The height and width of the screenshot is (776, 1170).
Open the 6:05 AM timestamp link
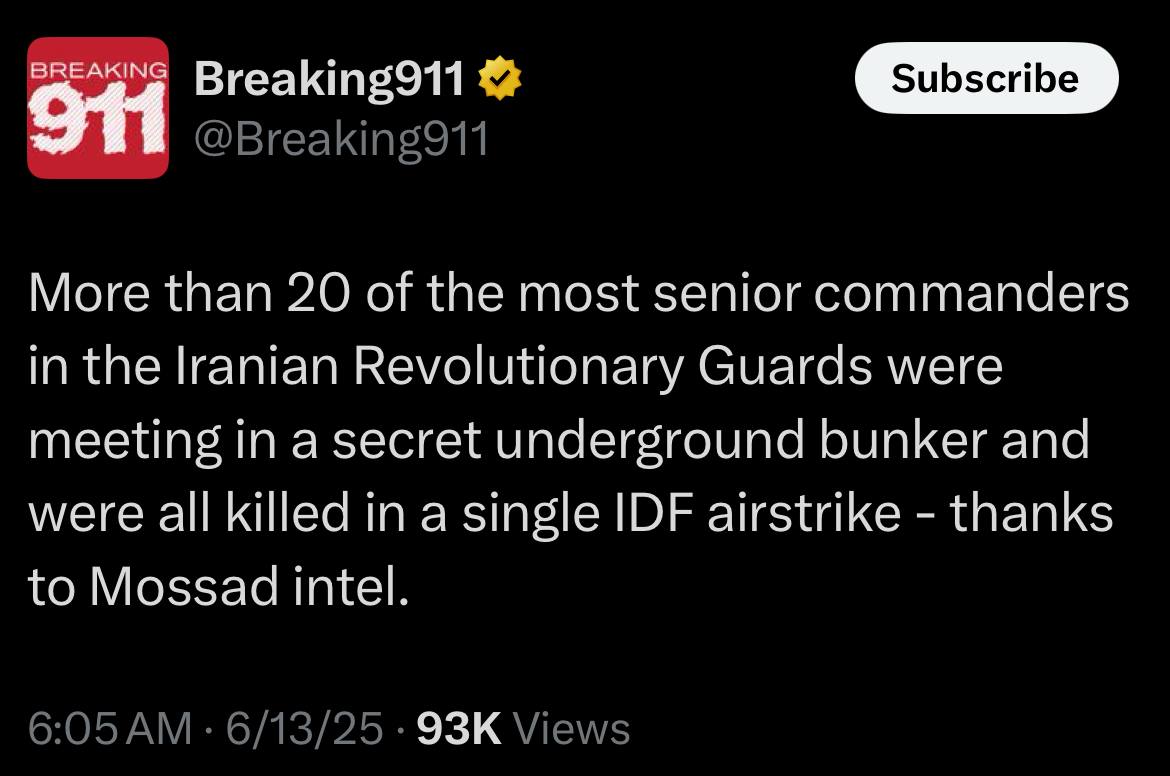[110, 728]
